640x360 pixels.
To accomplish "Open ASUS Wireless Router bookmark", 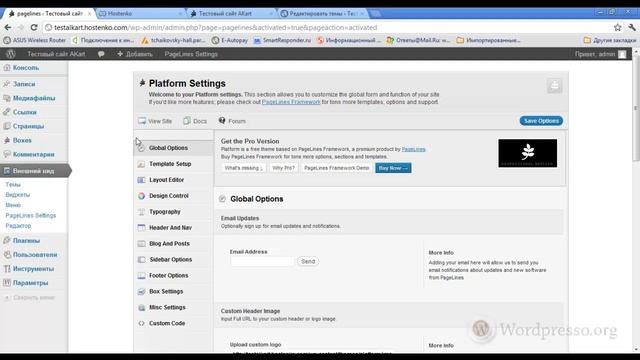I will tap(34, 40).
